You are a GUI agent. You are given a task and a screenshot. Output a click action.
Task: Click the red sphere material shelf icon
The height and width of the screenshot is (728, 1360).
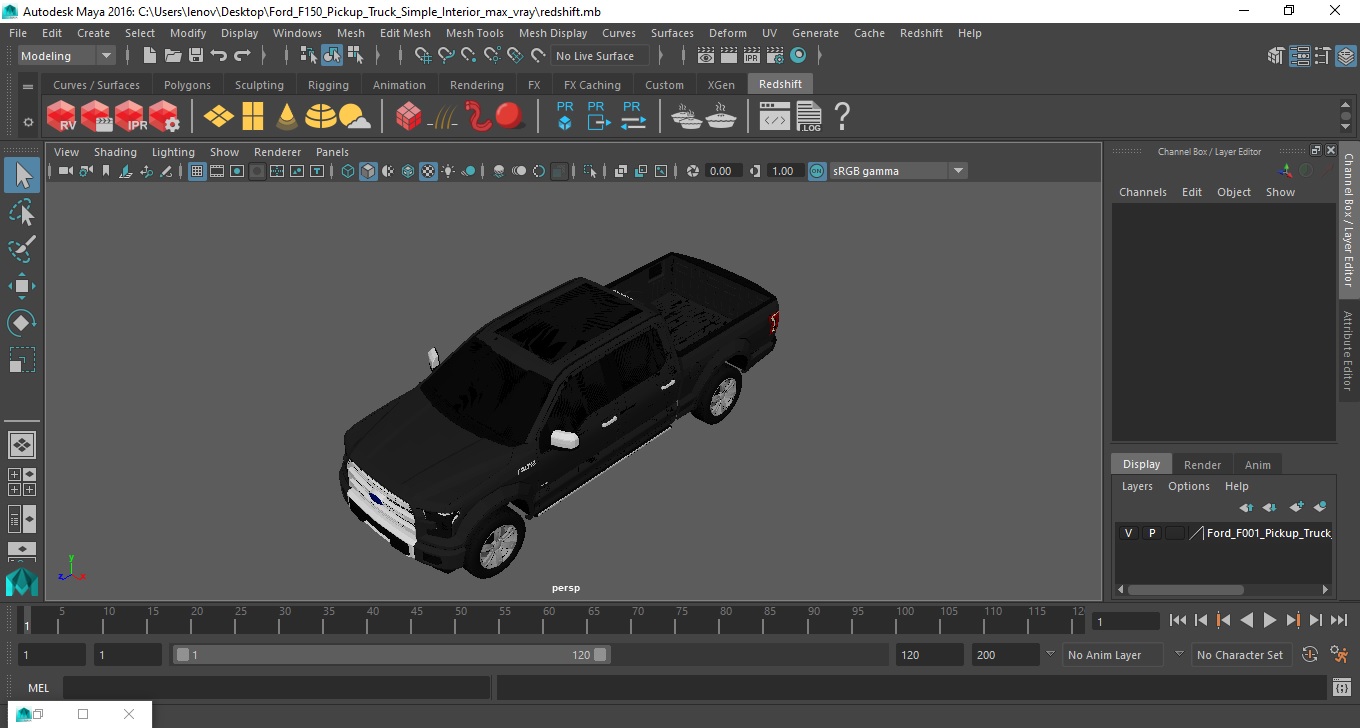point(510,117)
